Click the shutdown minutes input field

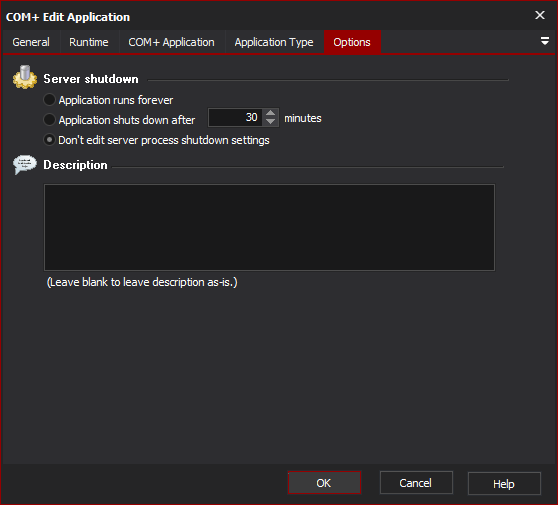(236, 117)
